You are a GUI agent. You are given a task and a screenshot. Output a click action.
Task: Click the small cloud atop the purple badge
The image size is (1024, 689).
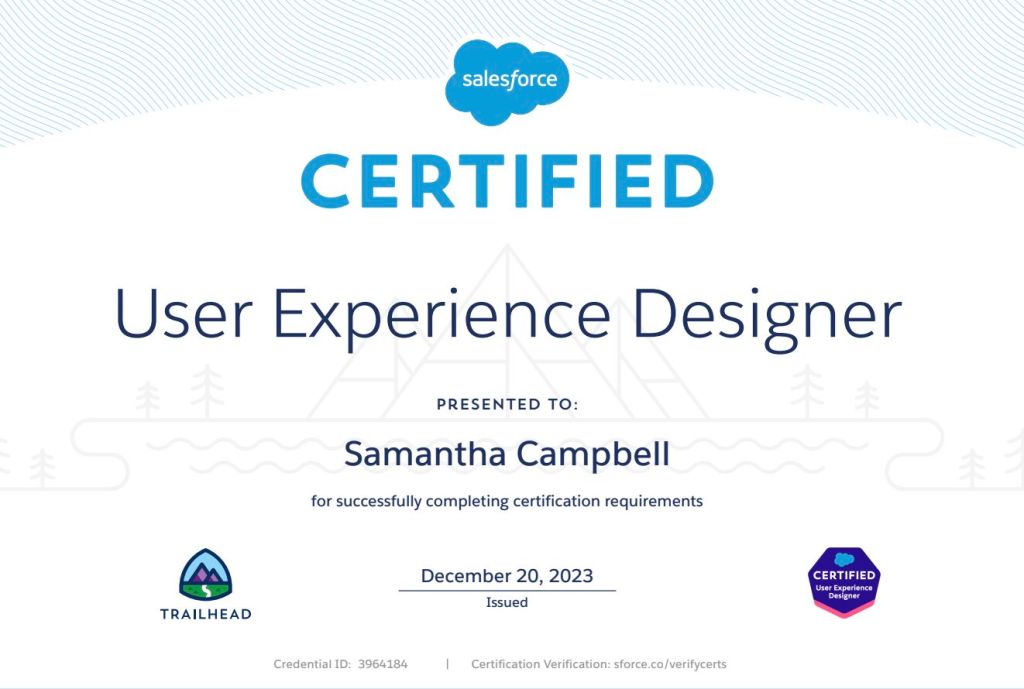[x=844, y=559]
